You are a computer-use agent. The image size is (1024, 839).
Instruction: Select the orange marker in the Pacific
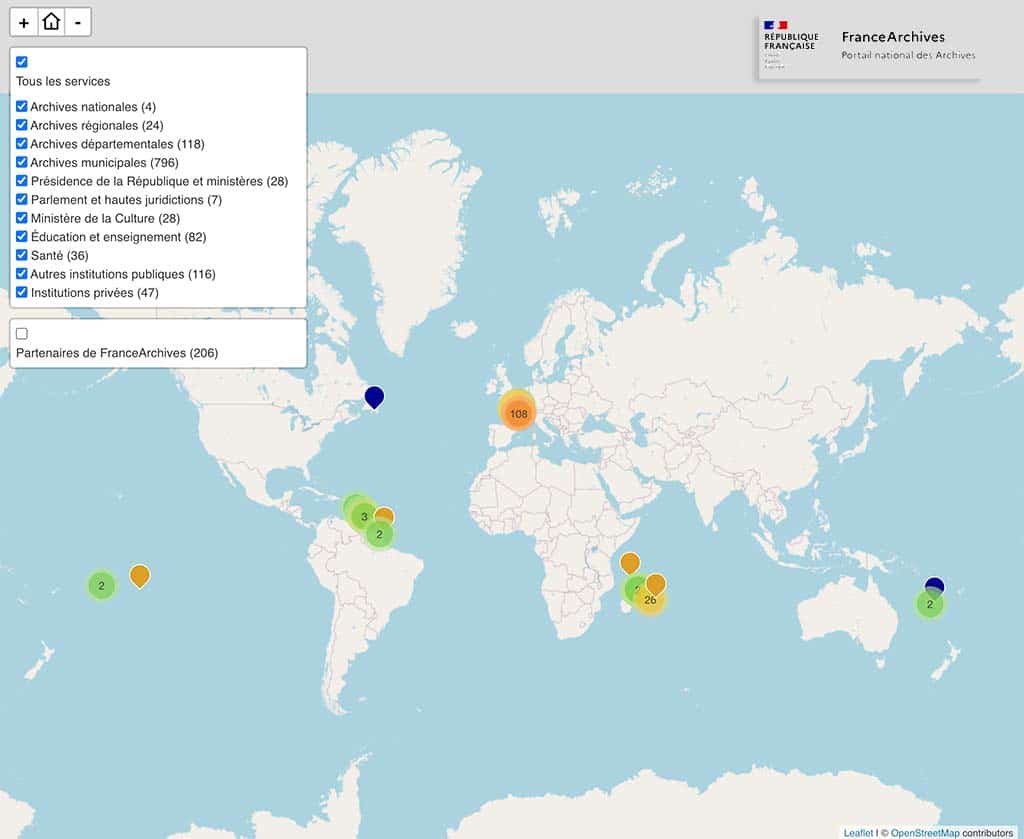140,575
